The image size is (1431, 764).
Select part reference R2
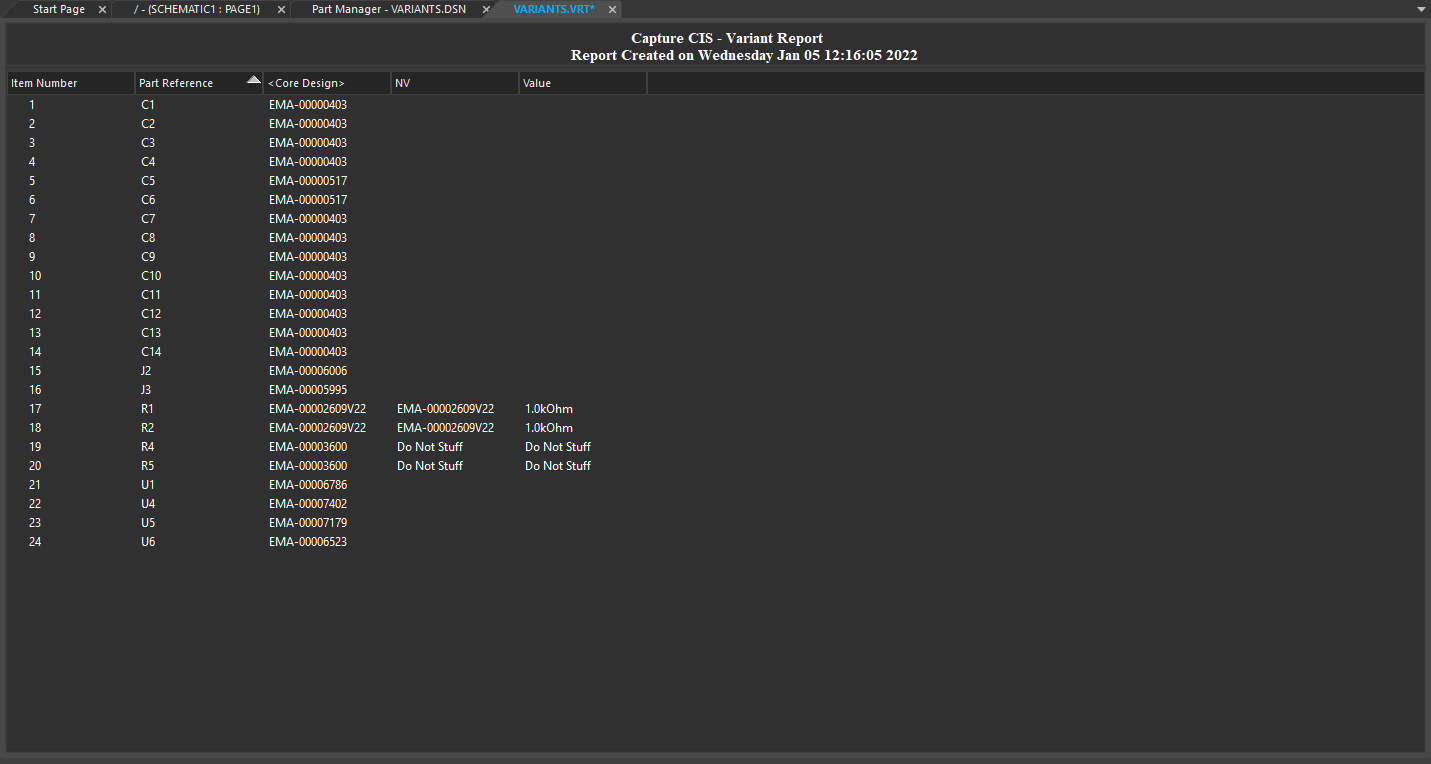tap(147, 427)
